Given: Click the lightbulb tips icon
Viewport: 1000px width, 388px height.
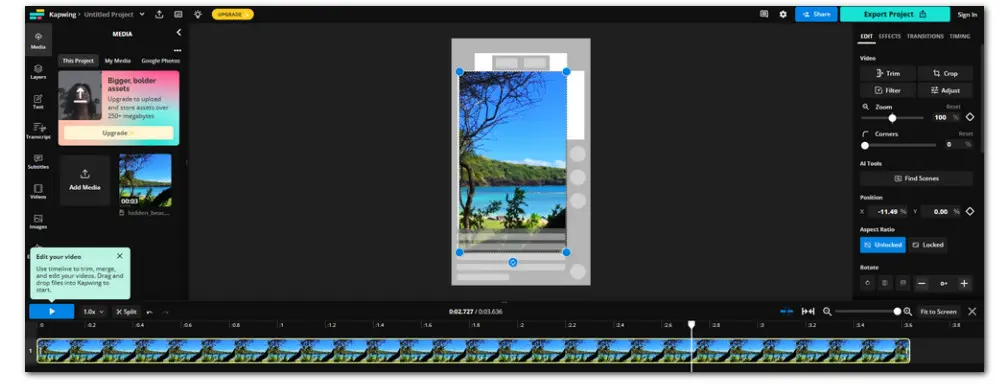Looking at the screenshot, I should tap(198, 14).
